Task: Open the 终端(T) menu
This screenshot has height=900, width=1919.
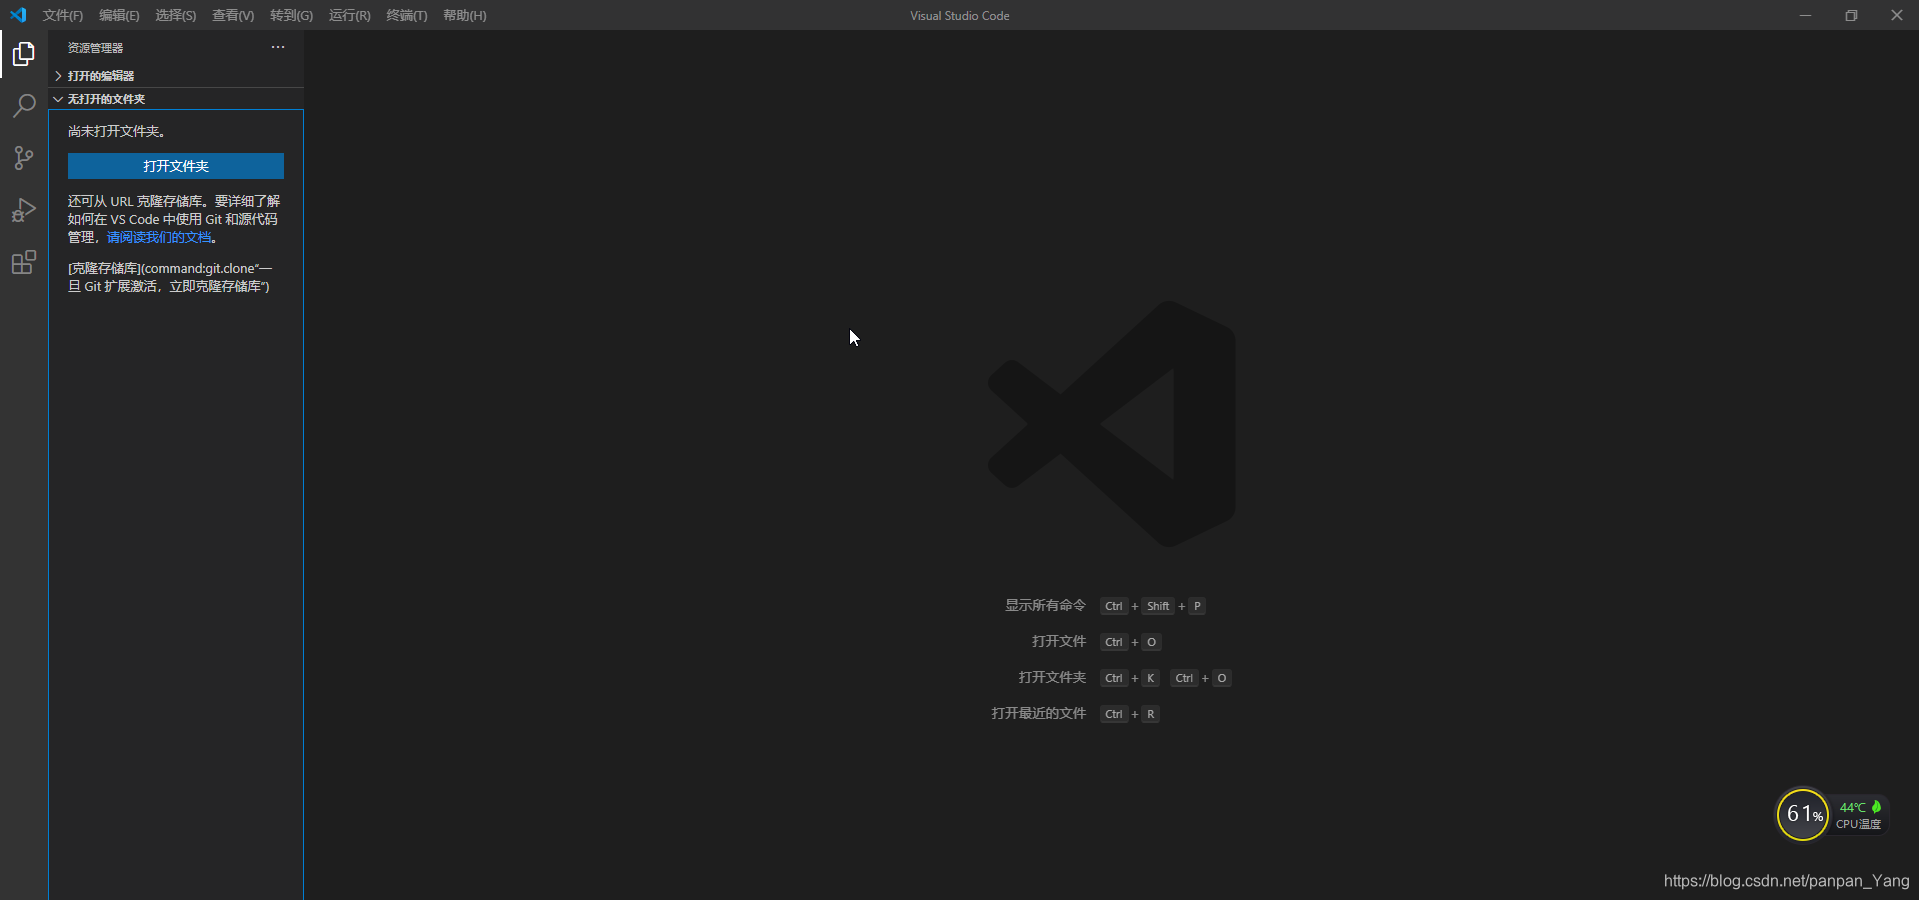Action: click(406, 15)
